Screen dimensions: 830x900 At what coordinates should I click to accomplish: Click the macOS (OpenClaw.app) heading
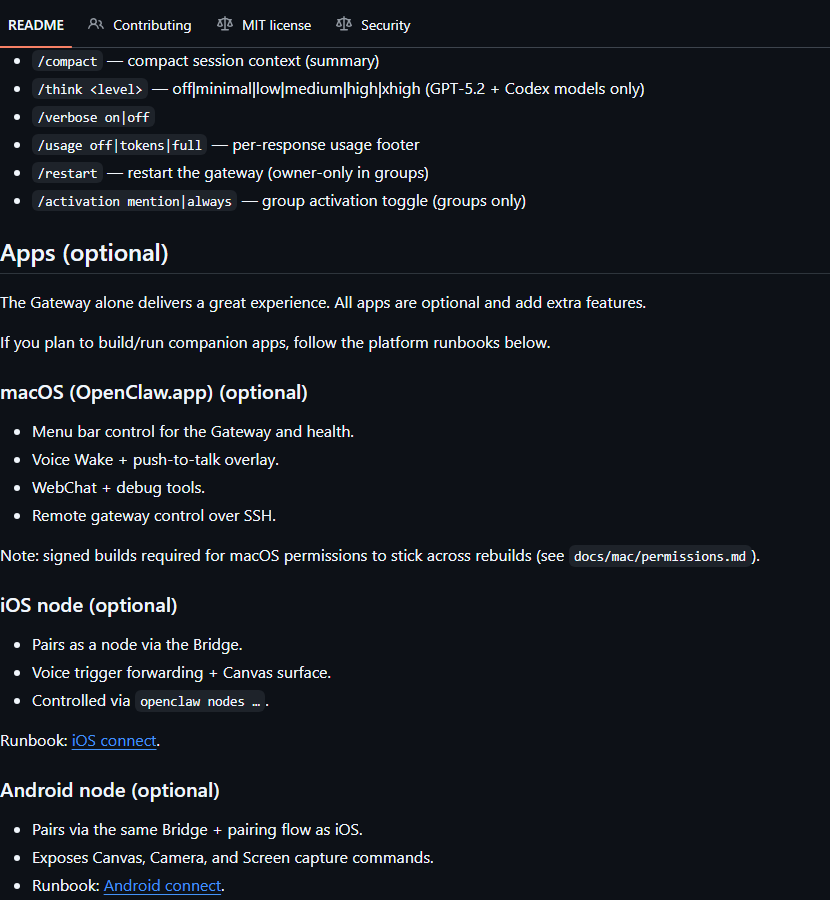(x=153, y=392)
